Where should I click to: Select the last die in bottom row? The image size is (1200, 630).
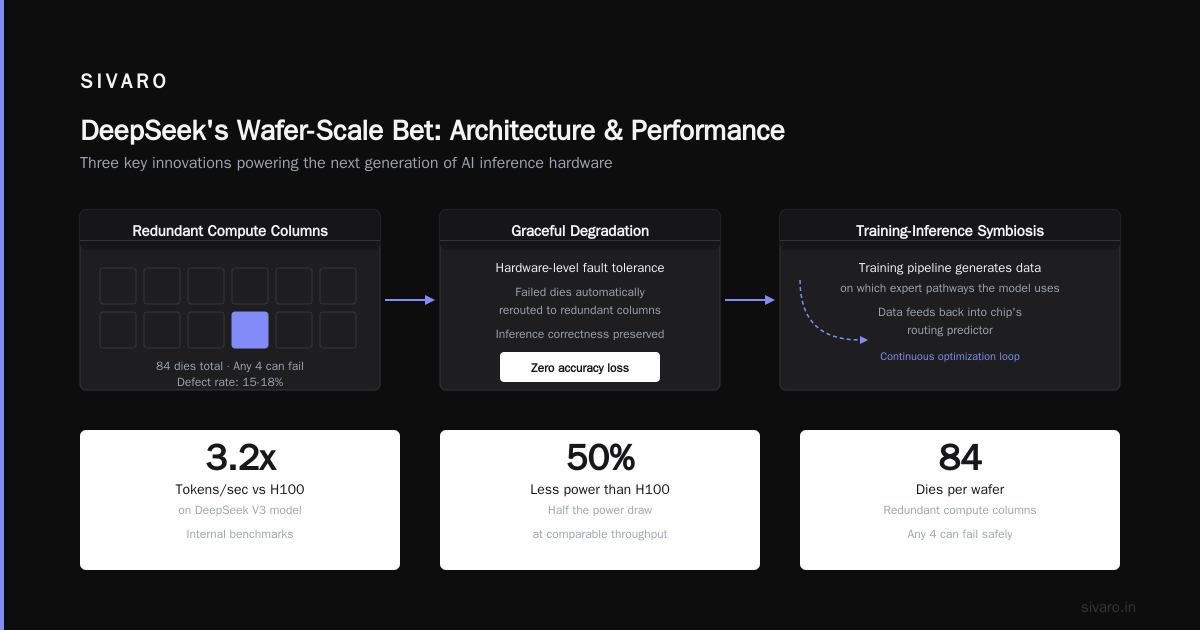coord(338,330)
